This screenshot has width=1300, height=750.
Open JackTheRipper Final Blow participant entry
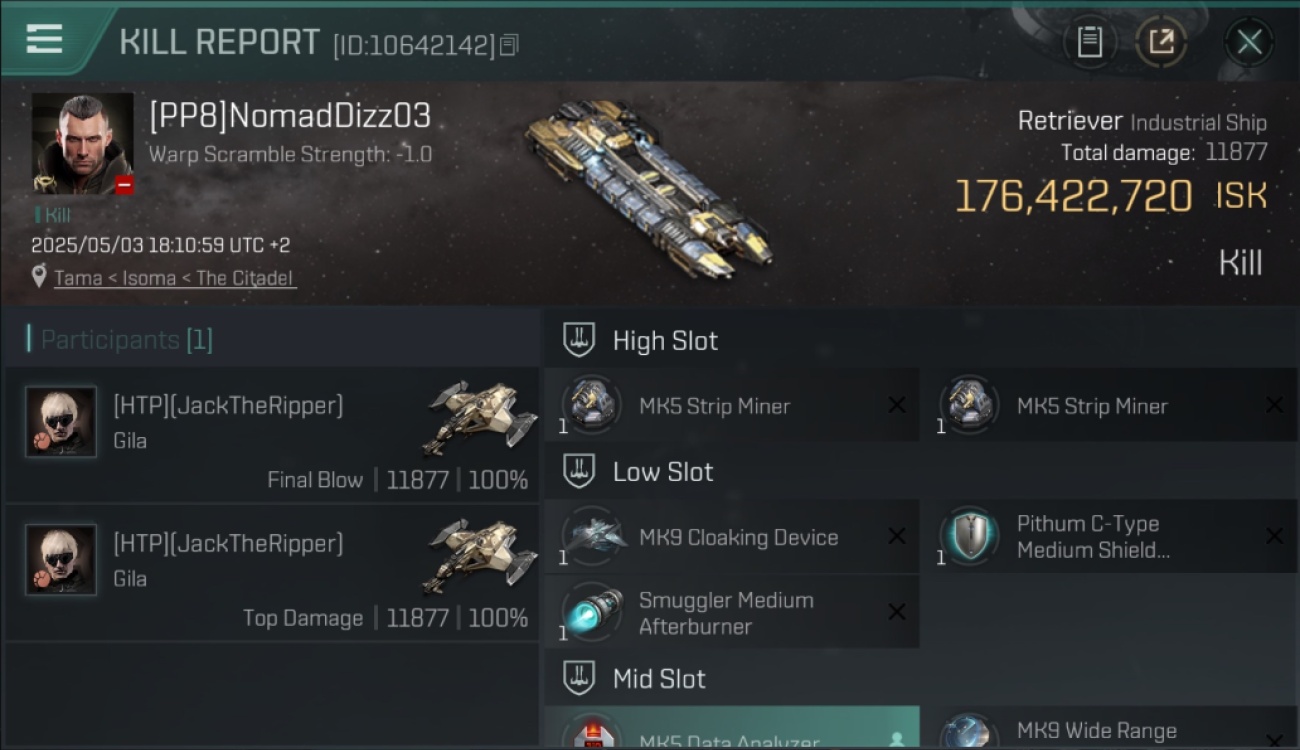point(271,434)
